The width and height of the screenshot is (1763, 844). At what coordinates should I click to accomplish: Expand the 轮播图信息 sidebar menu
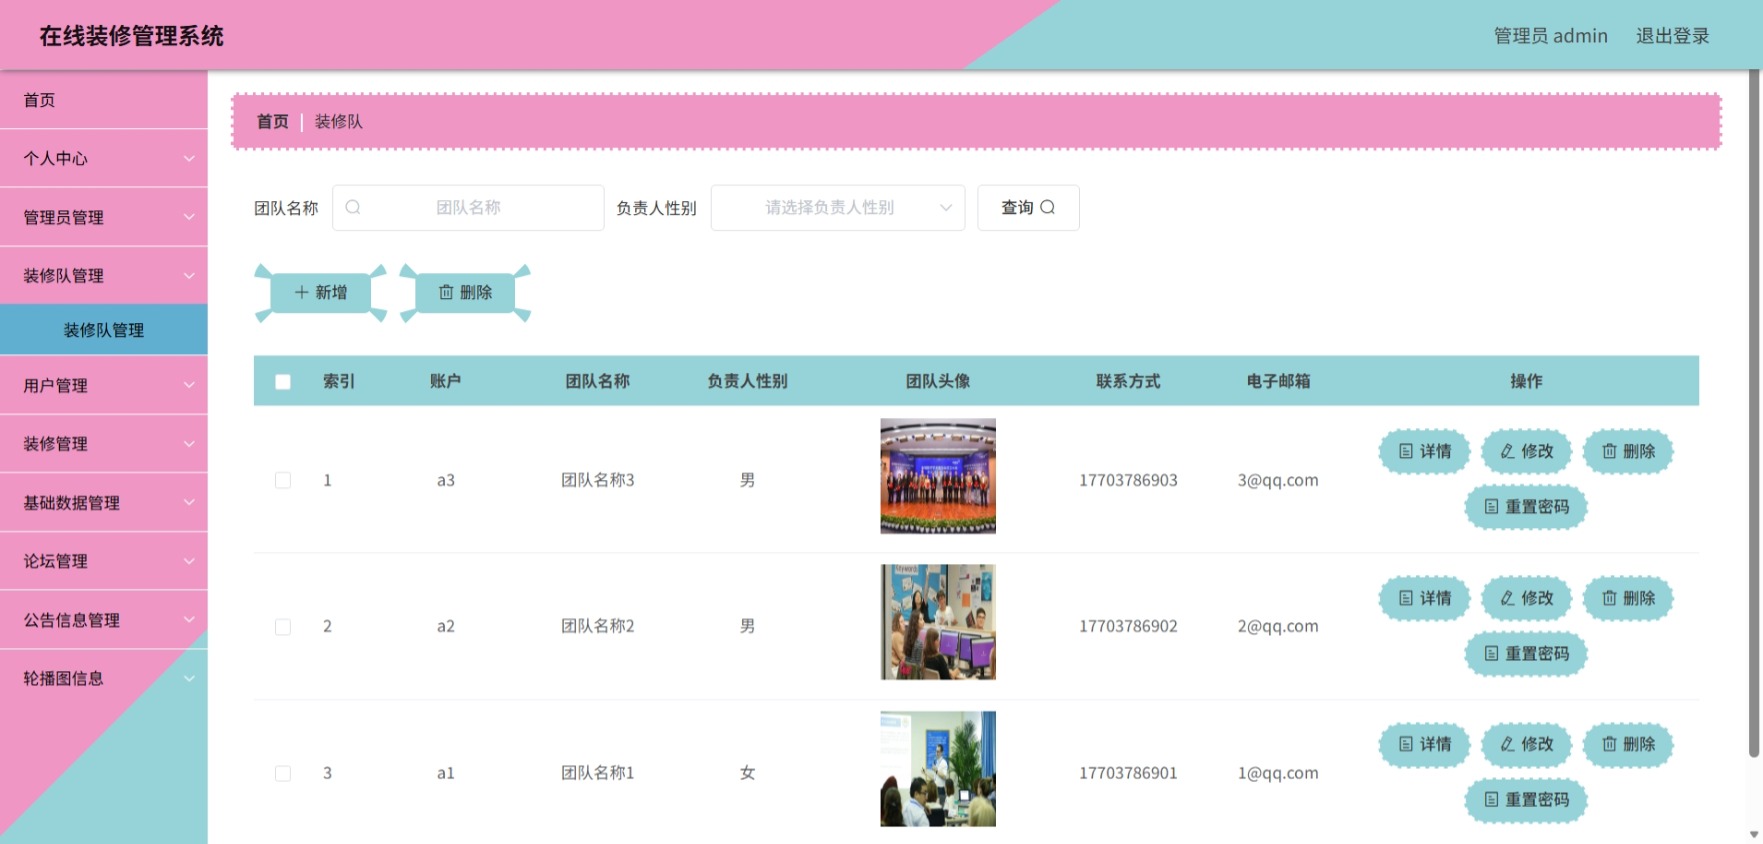click(x=104, y=678)
